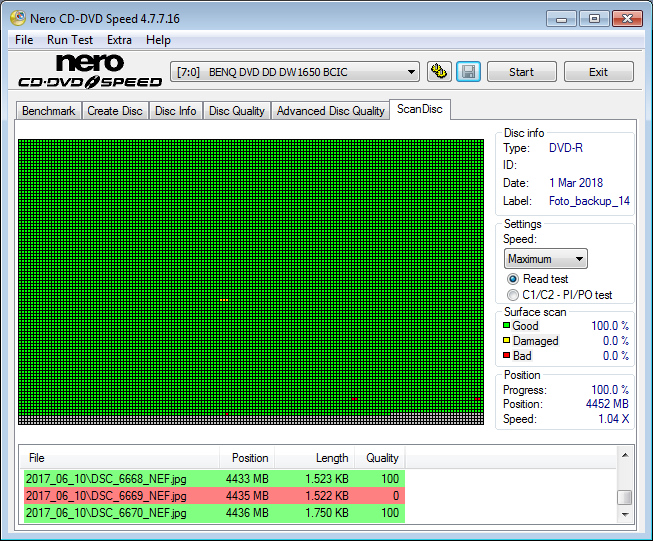Open the File menu
Viewport: 653px width, 541px height.
click(24, 40)
